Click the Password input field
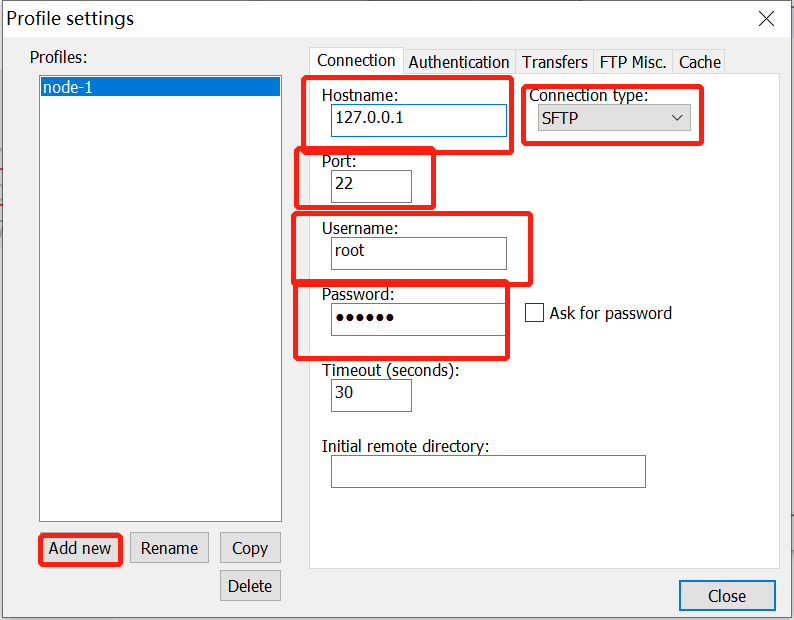 pyautogui.click(x=419, y=319)
